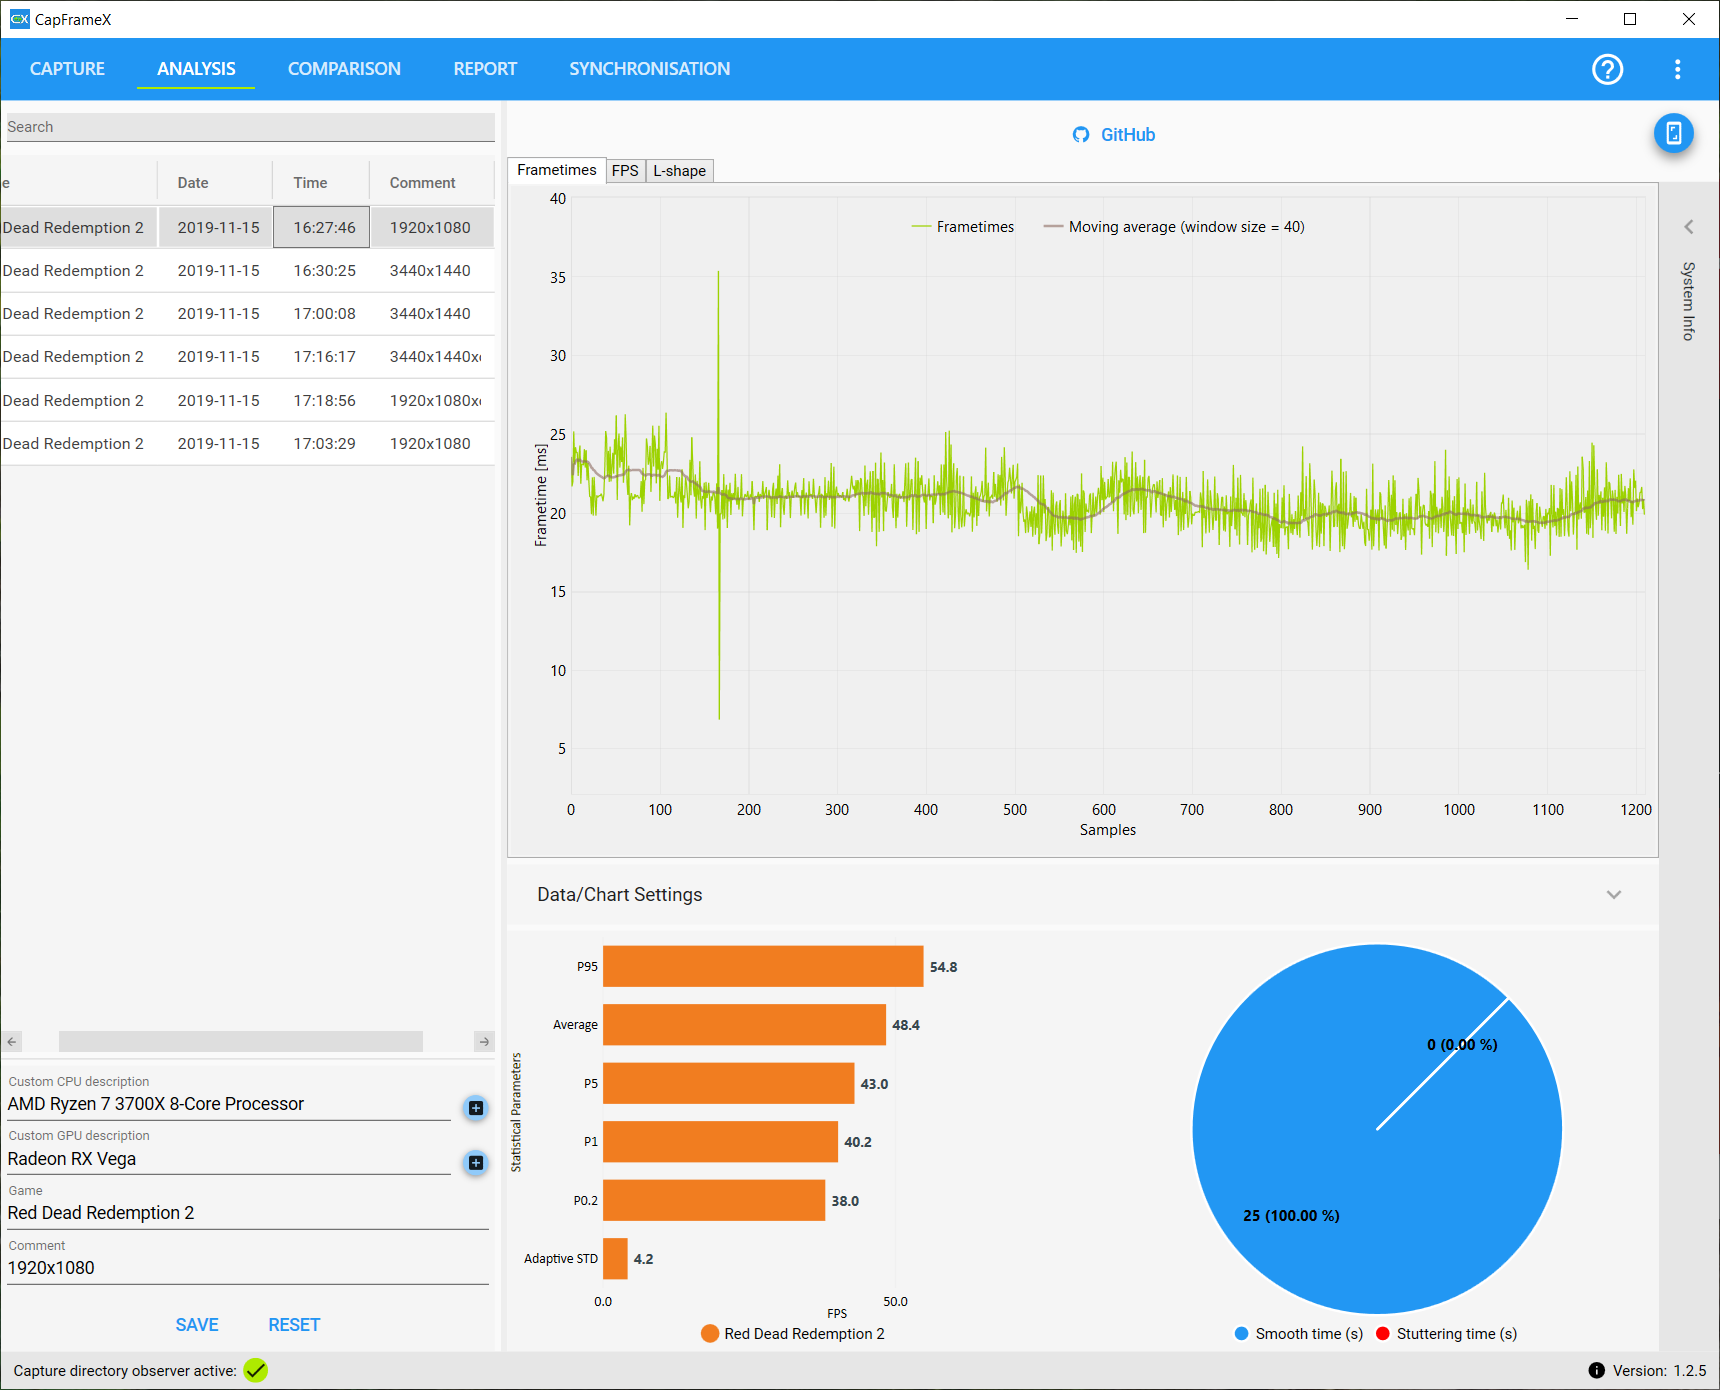Switch to the CAPTURE tab
The height and width of the screenshot is (1390, 1720).
[67, 69]
